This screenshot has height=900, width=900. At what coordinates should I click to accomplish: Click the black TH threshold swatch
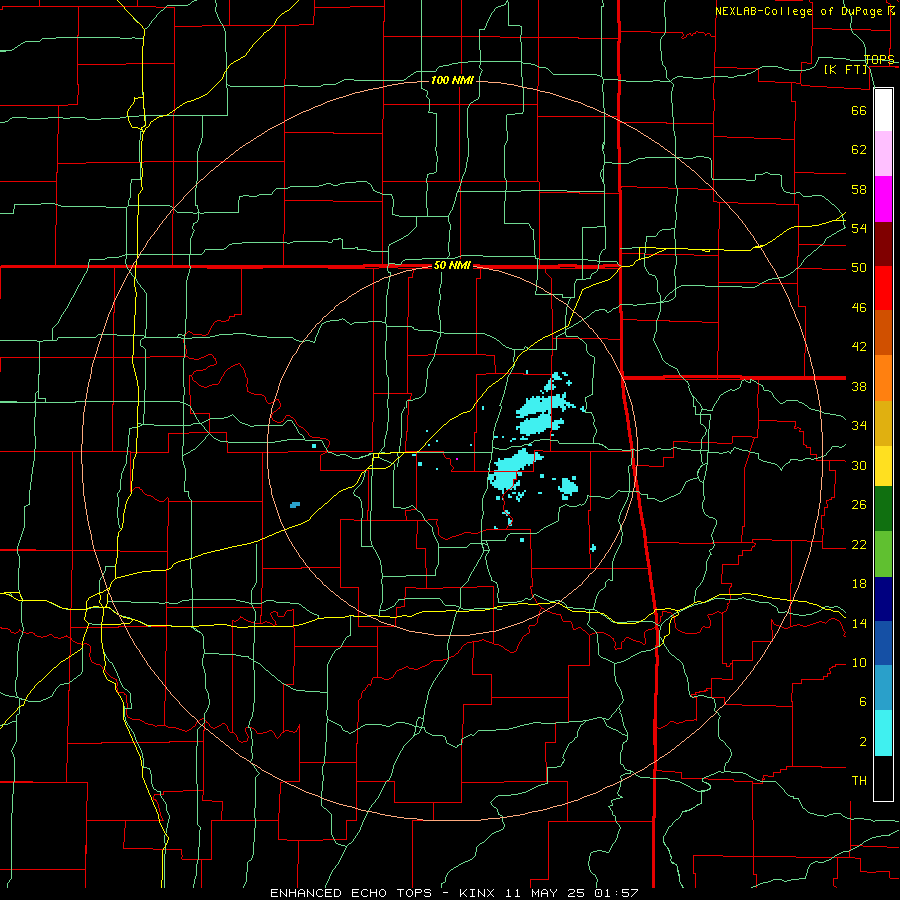(883, 778)
